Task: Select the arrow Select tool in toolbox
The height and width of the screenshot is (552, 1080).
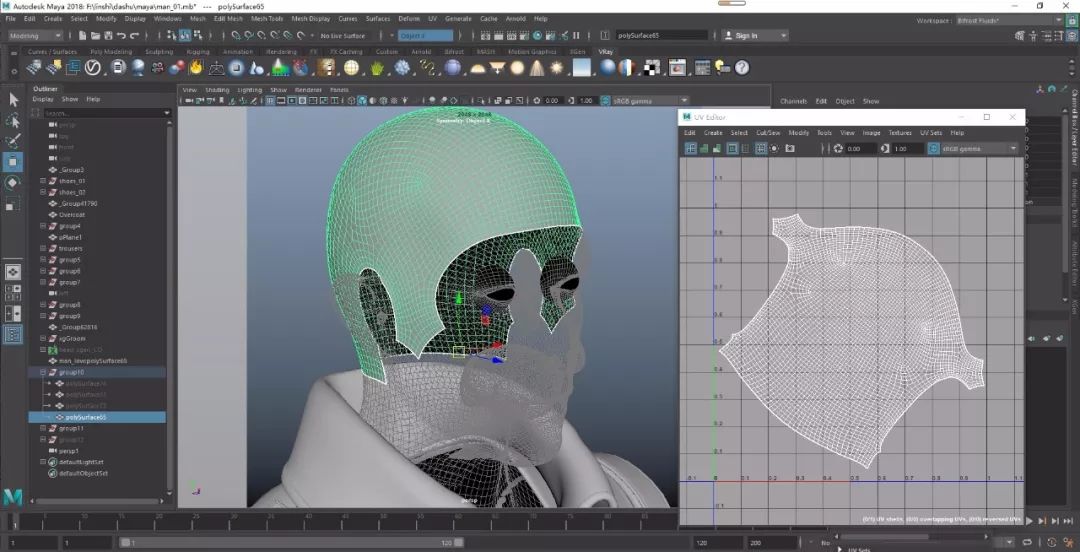Action: [x=13, y=100]
